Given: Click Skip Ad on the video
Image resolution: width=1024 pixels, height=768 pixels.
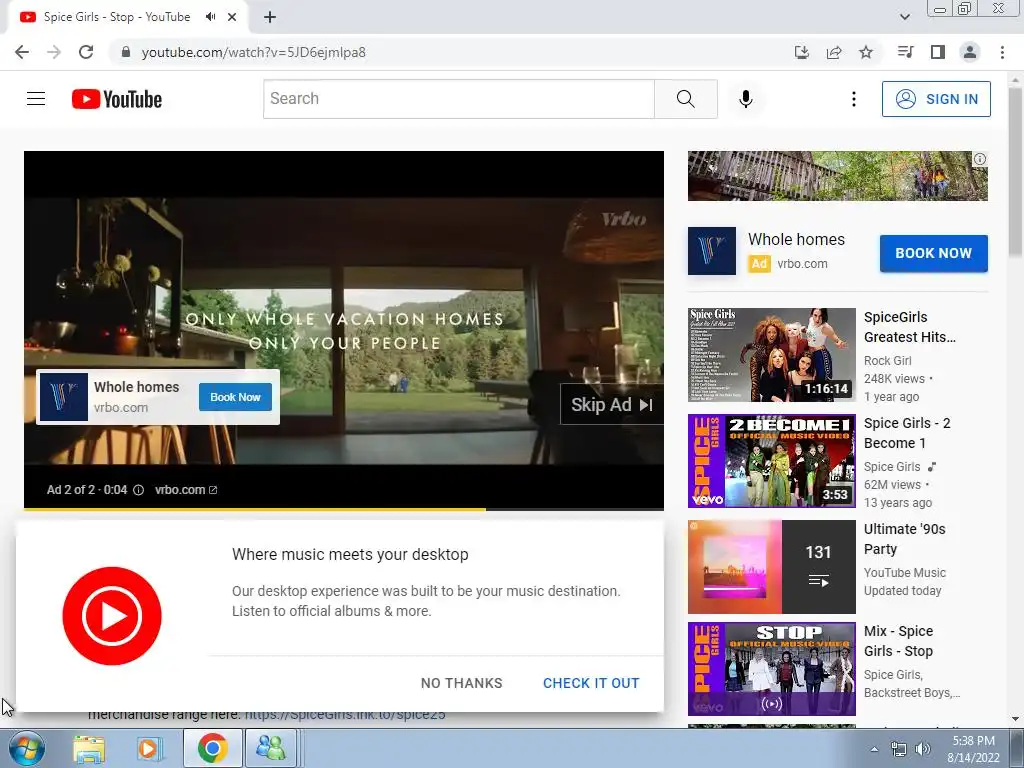Looking at the screenshot, I should point(612,405).
